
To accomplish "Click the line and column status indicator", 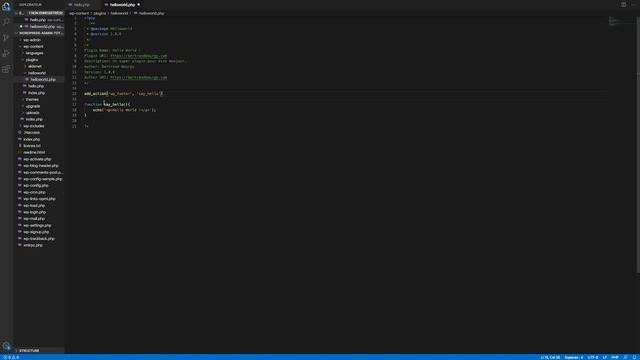I will pos(550,357).
